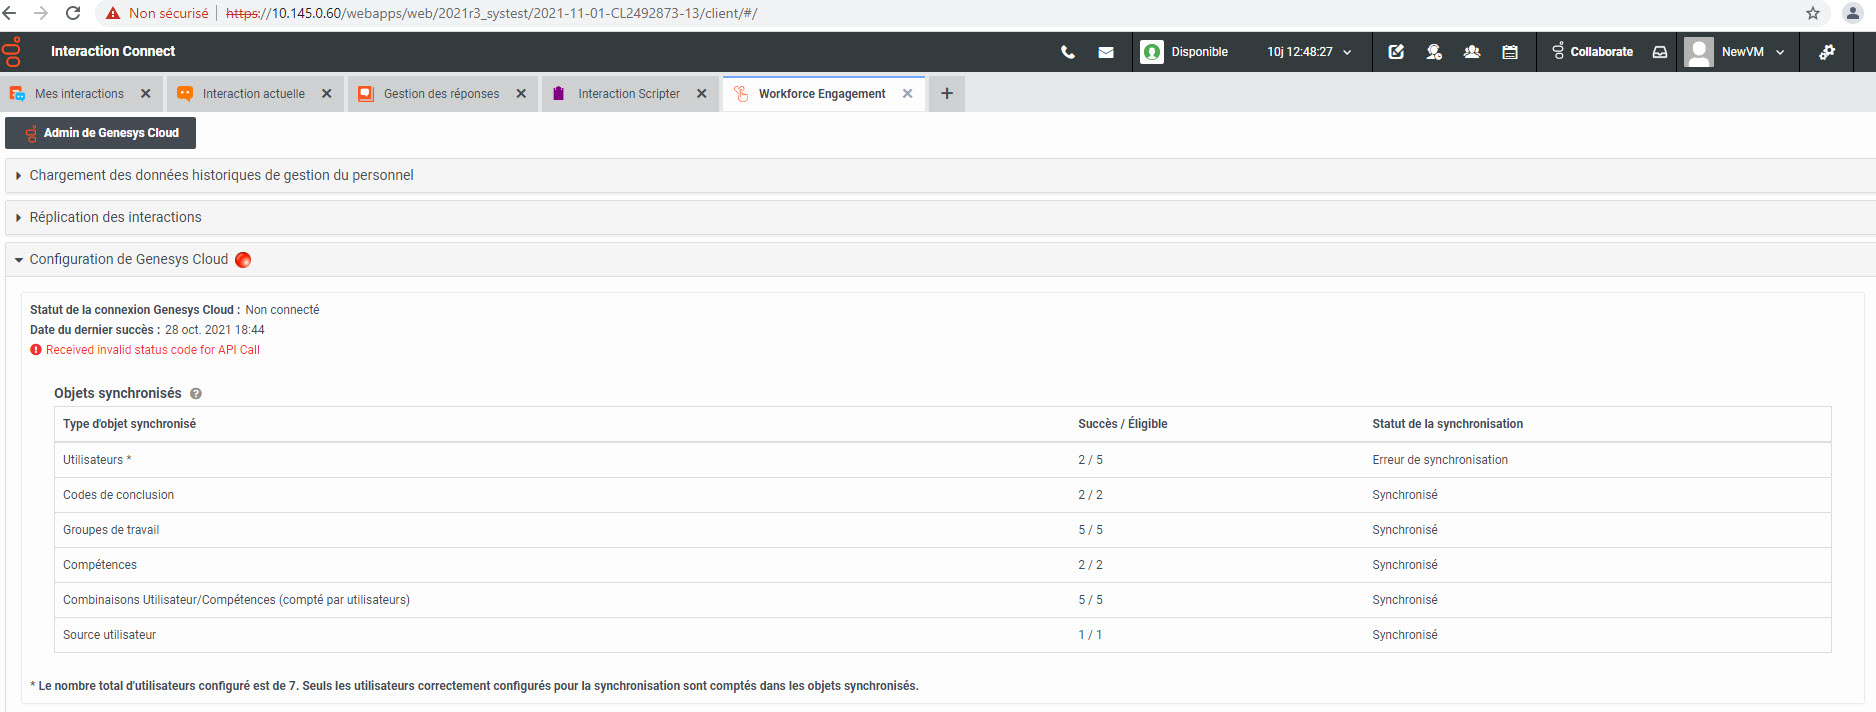
Task: Click the Collaborate button
Action: [1592, 52]
